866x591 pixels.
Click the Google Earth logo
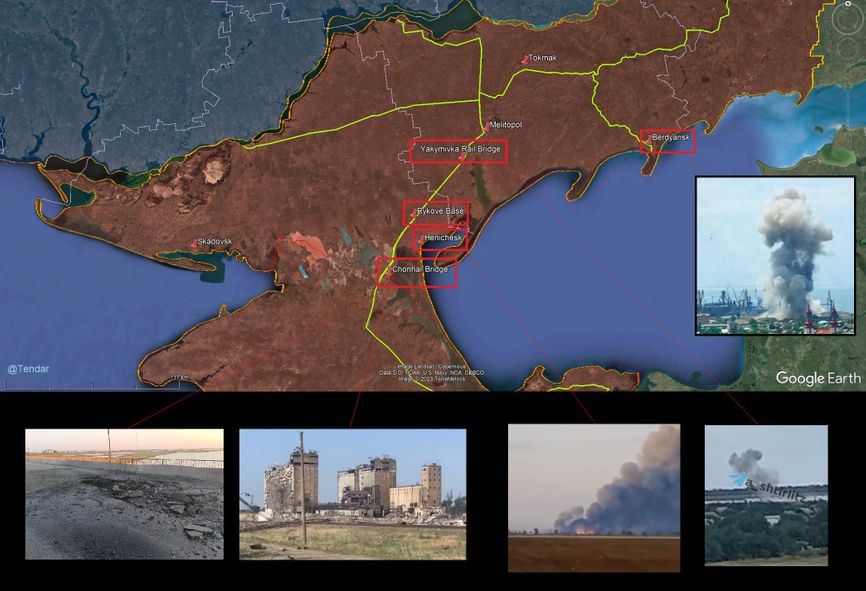pyautogui.click(x=818, y=378)
